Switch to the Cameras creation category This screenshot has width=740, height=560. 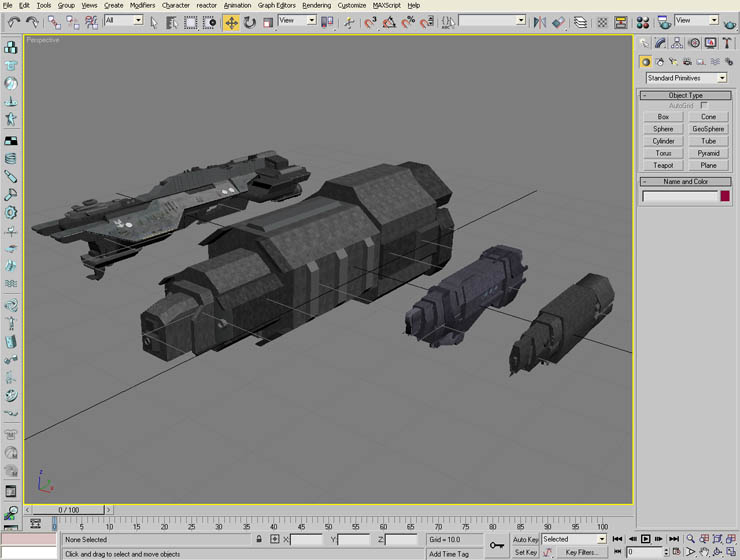(687, 62)
